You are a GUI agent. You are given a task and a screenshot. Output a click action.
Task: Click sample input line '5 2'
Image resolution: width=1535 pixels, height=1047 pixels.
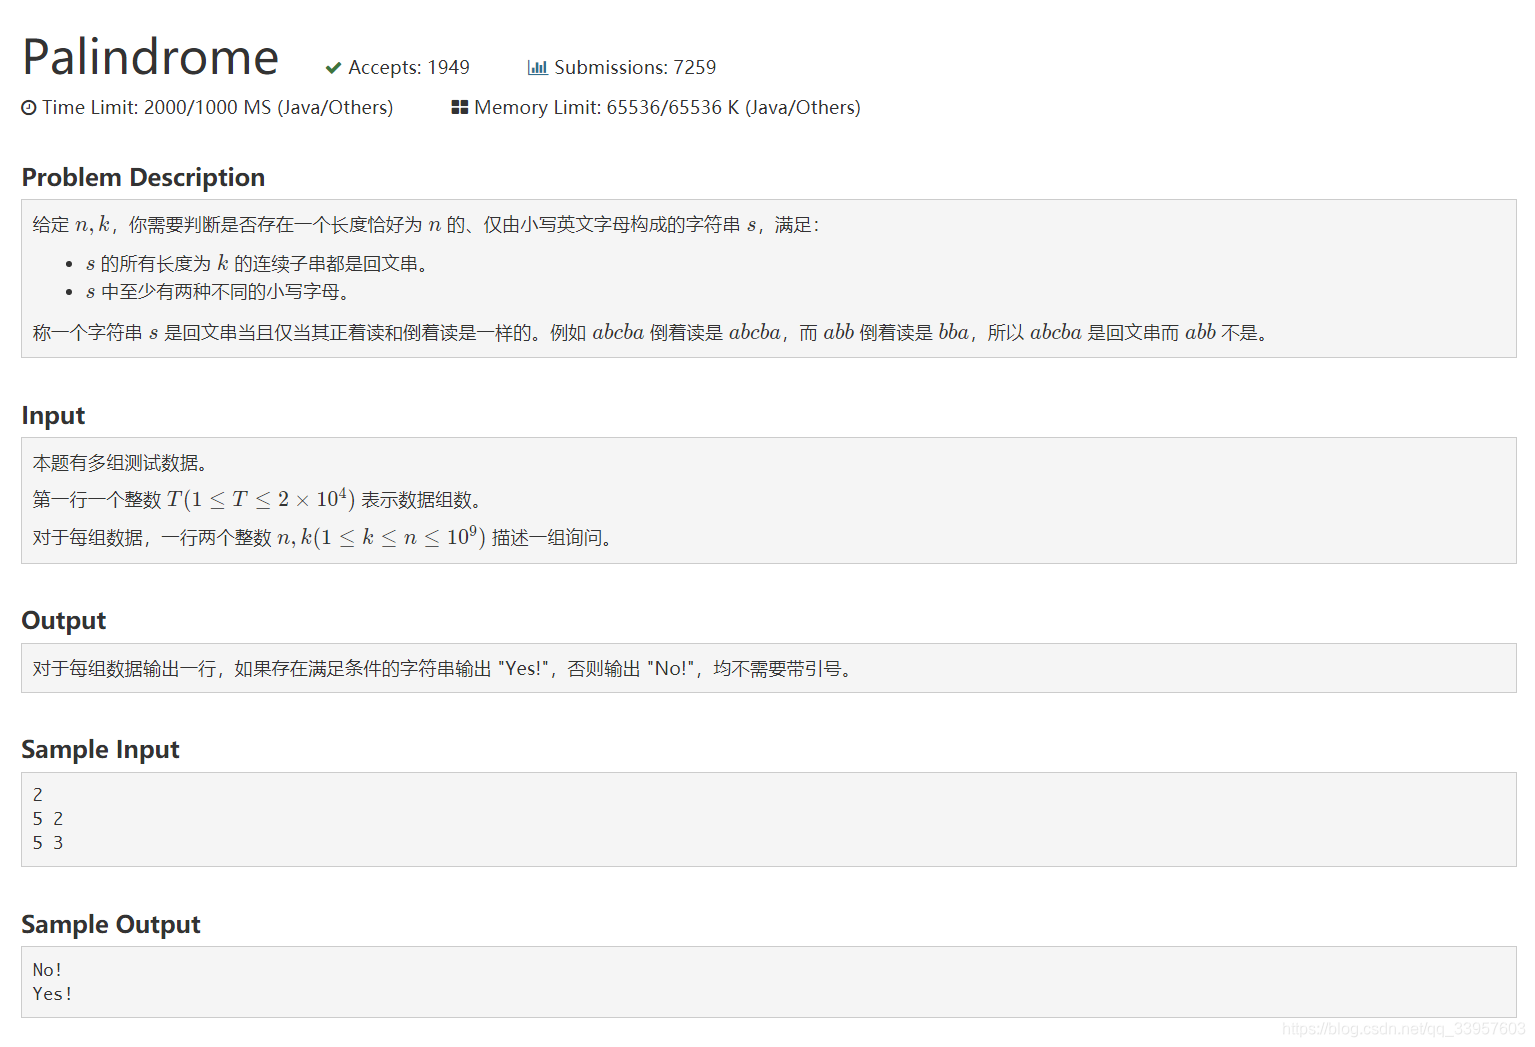(x=48, y=819)
